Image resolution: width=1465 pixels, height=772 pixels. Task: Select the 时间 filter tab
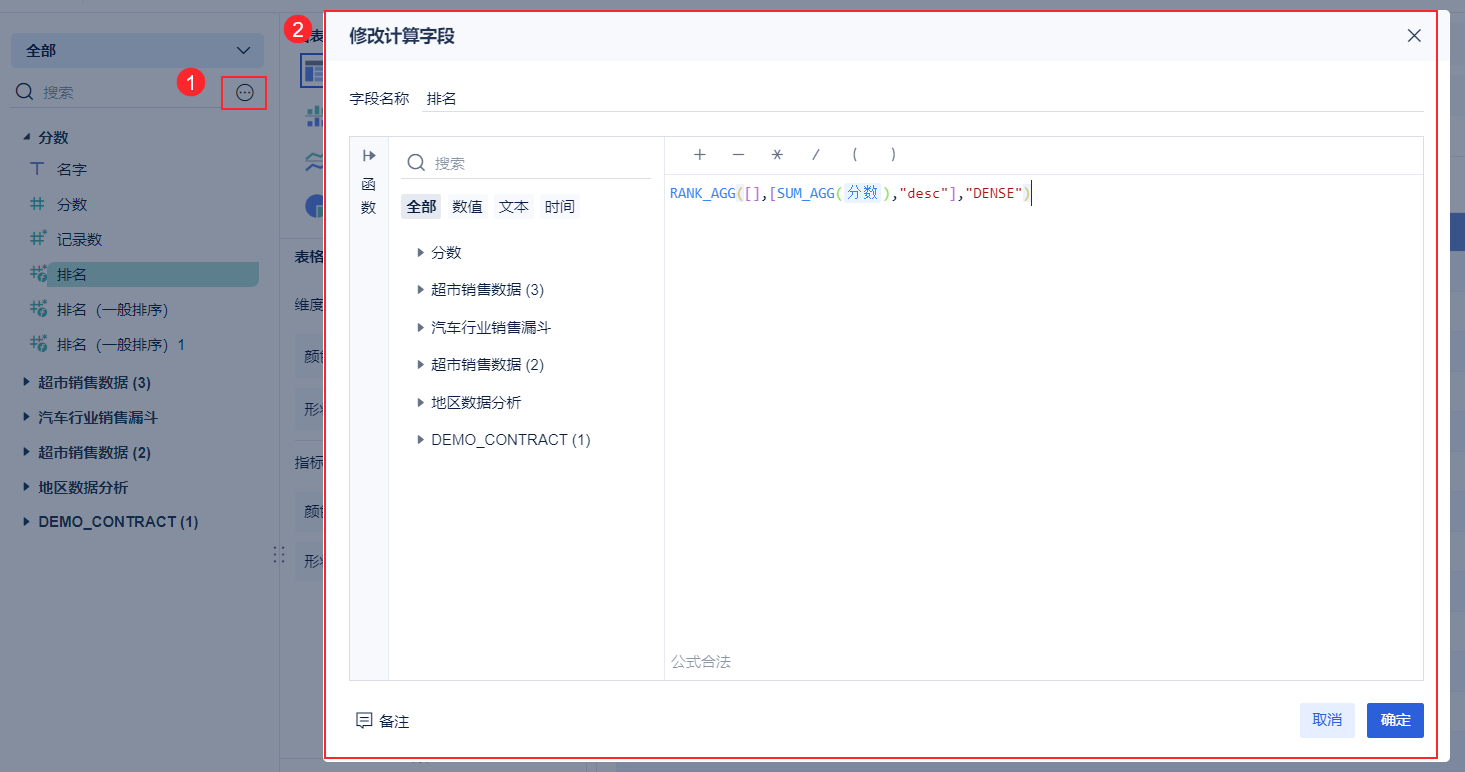click(560, 207)
